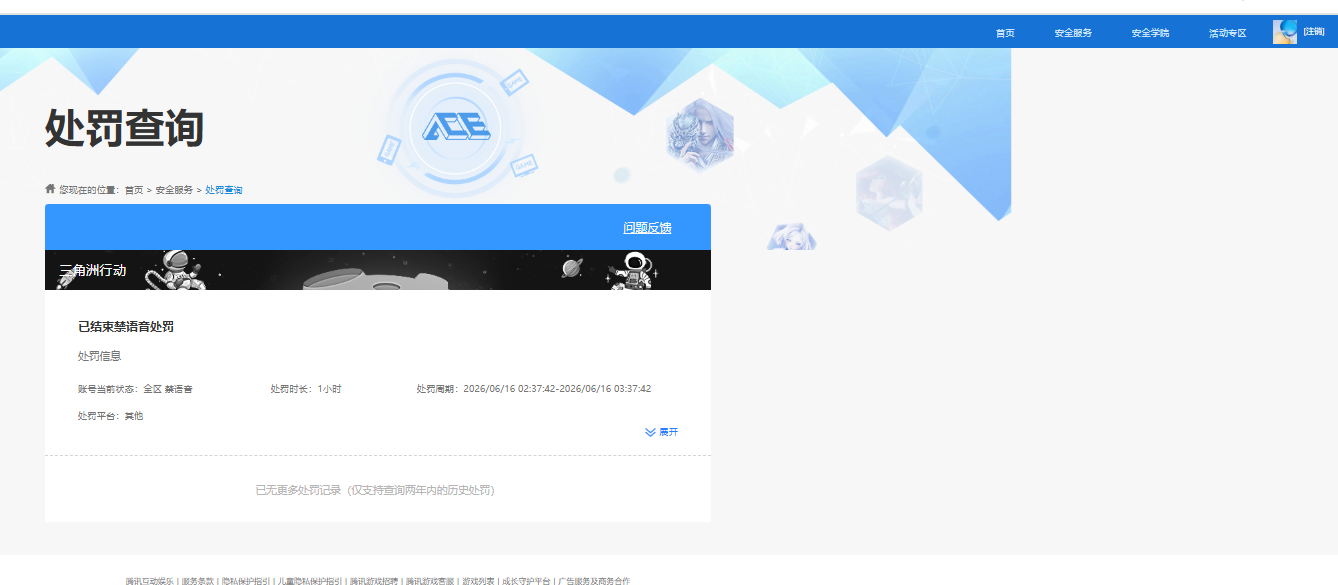The height and width of the screenshot is (585, 1338).
Task: Click the 三角洲行动 game banner
Action: (378, 270)
